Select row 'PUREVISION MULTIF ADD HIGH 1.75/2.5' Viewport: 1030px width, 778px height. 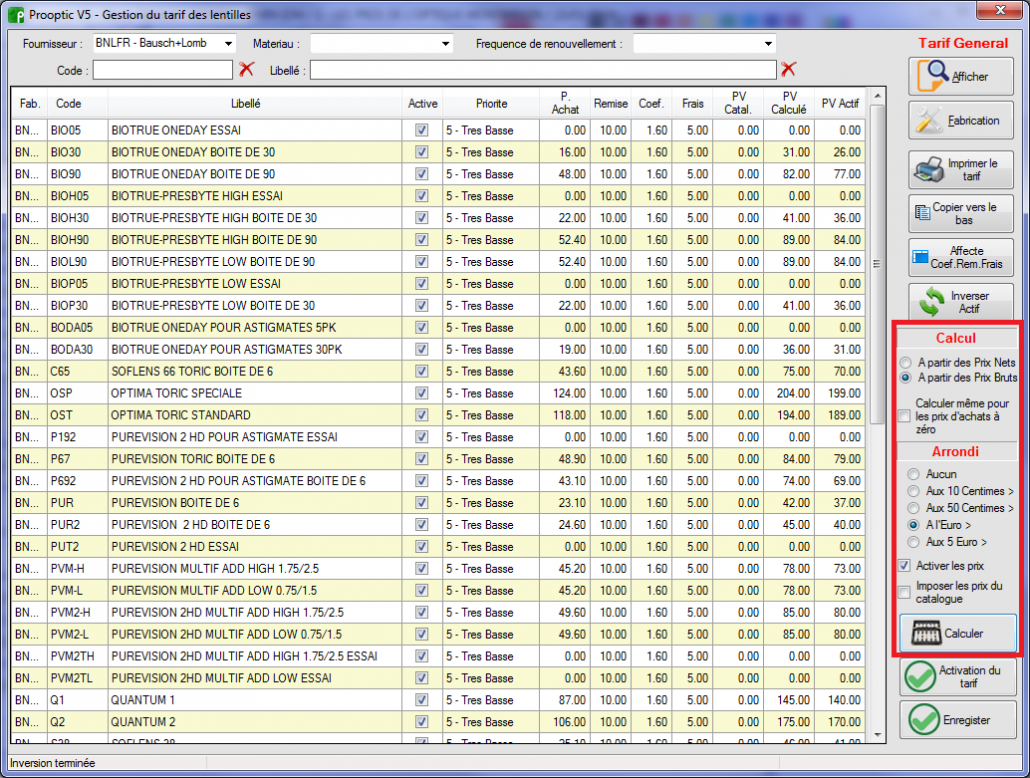[x=438, y=568]
